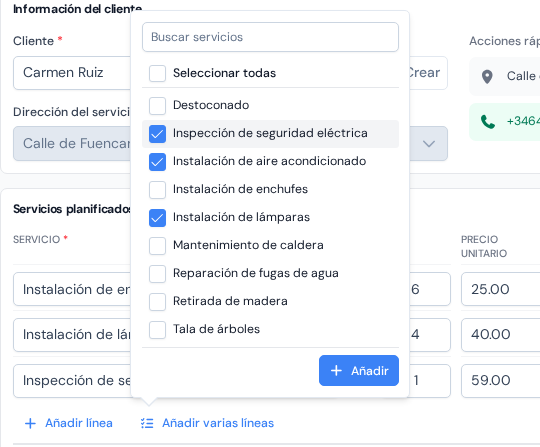Click Añadir varias líneas link
This screenshot has width=540, height=447.
(207, 423)
